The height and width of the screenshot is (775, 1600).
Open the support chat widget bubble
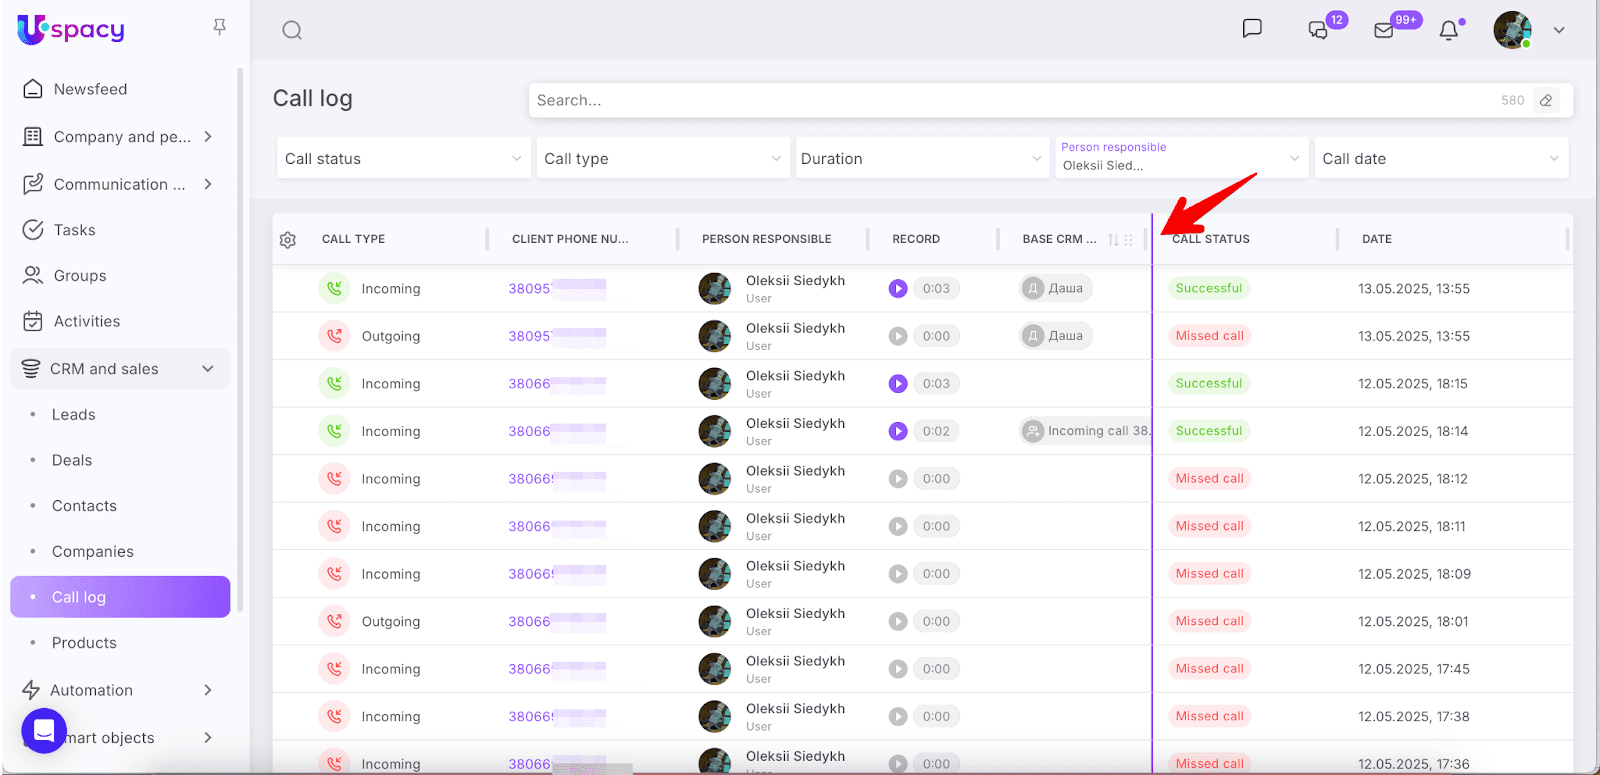44,731
